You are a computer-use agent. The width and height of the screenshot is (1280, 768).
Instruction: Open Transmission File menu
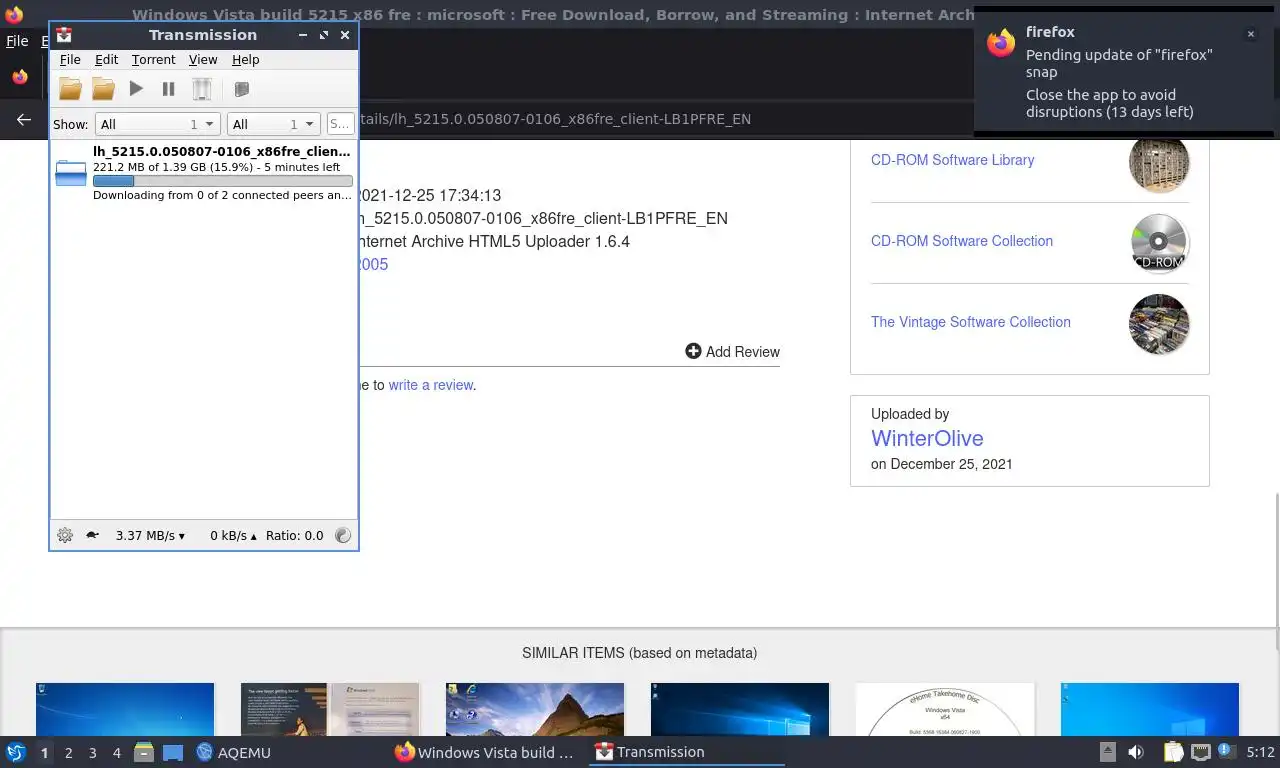(x=70, y=60)
